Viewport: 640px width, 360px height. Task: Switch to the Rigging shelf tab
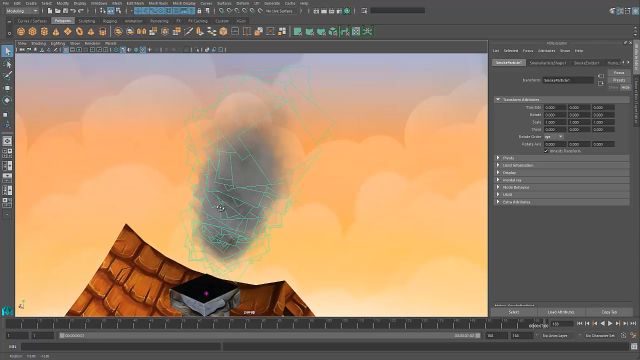point(109,21)
